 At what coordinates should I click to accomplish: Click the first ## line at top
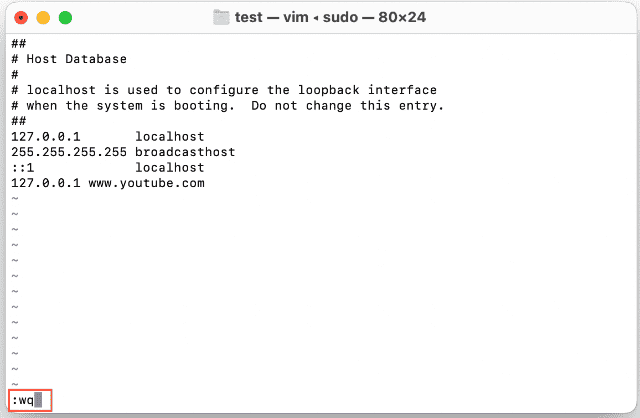click(18, 44)
